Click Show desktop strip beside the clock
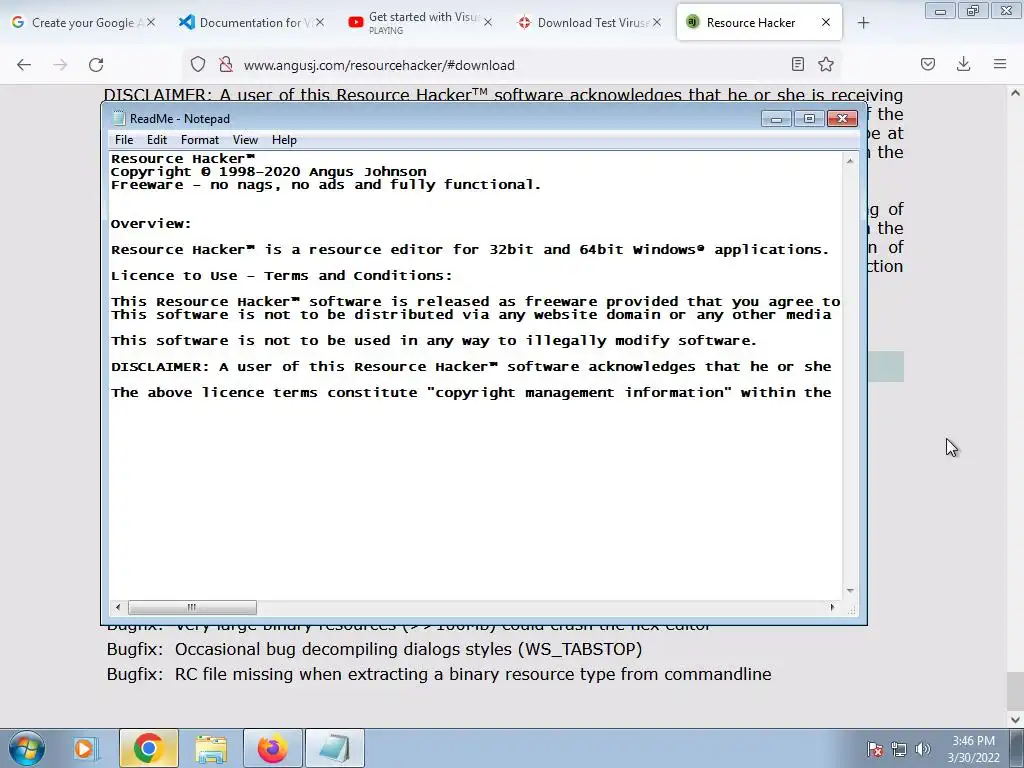Image resolution: width=1024 pixels, height=768 pixels. (x=1017, y=748)
